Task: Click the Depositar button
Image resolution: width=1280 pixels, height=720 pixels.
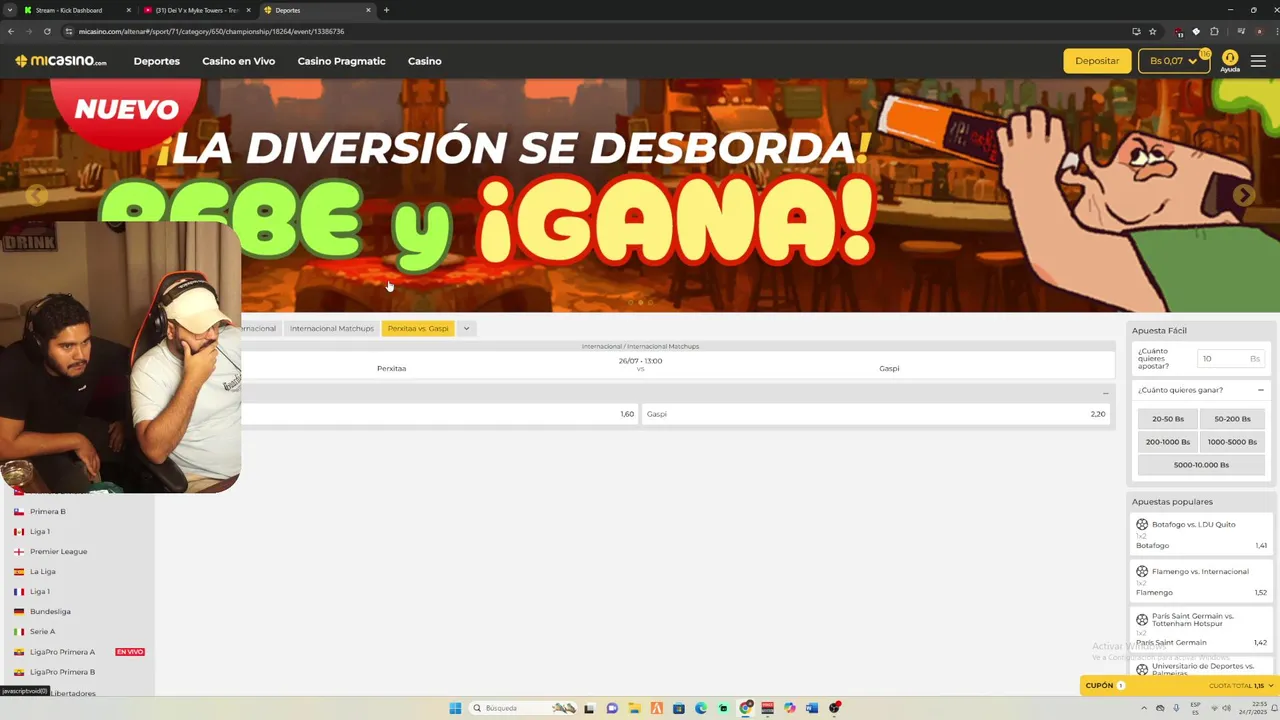Action: point(1097,61)
